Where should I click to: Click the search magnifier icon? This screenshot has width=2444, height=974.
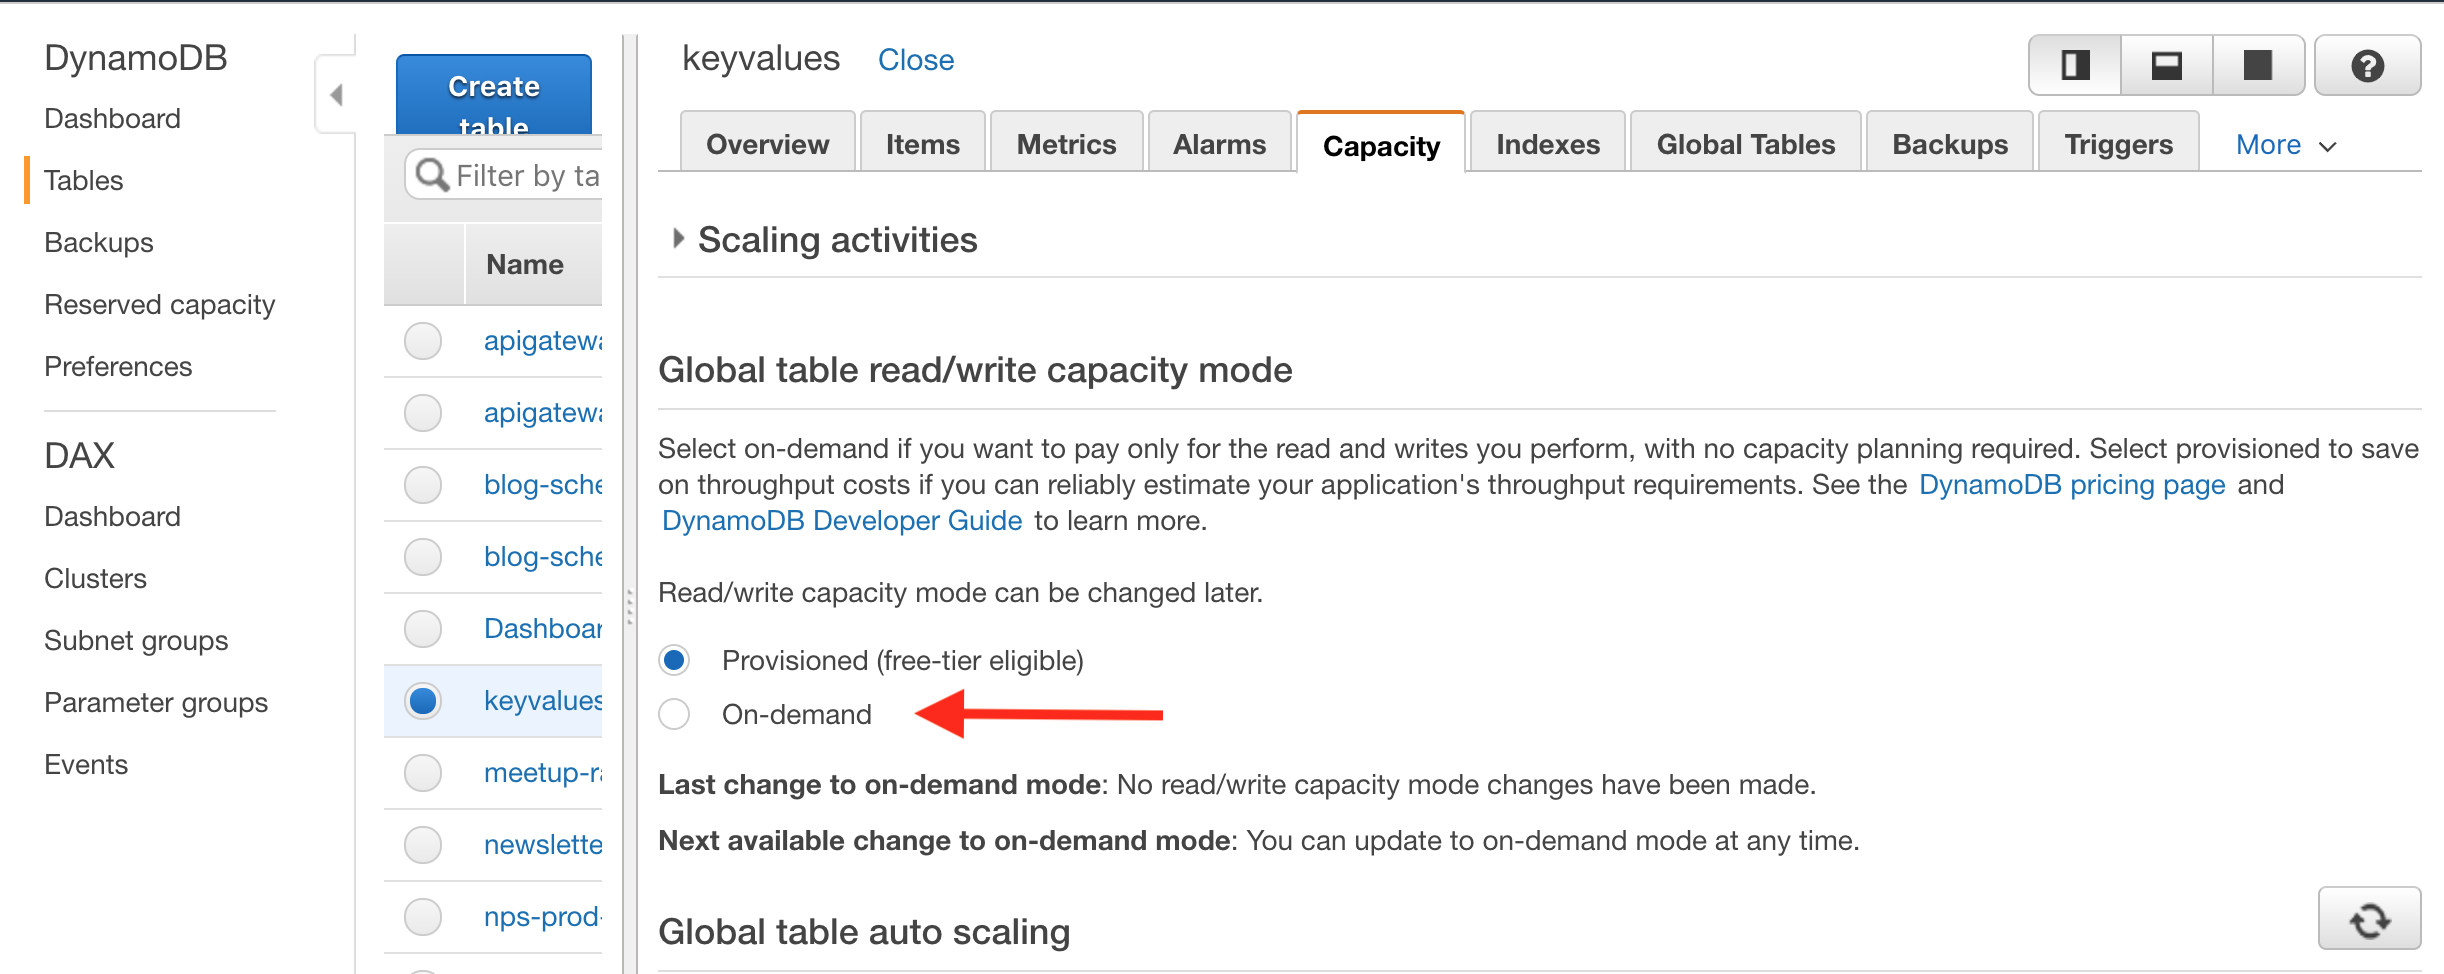click(431, 175)
